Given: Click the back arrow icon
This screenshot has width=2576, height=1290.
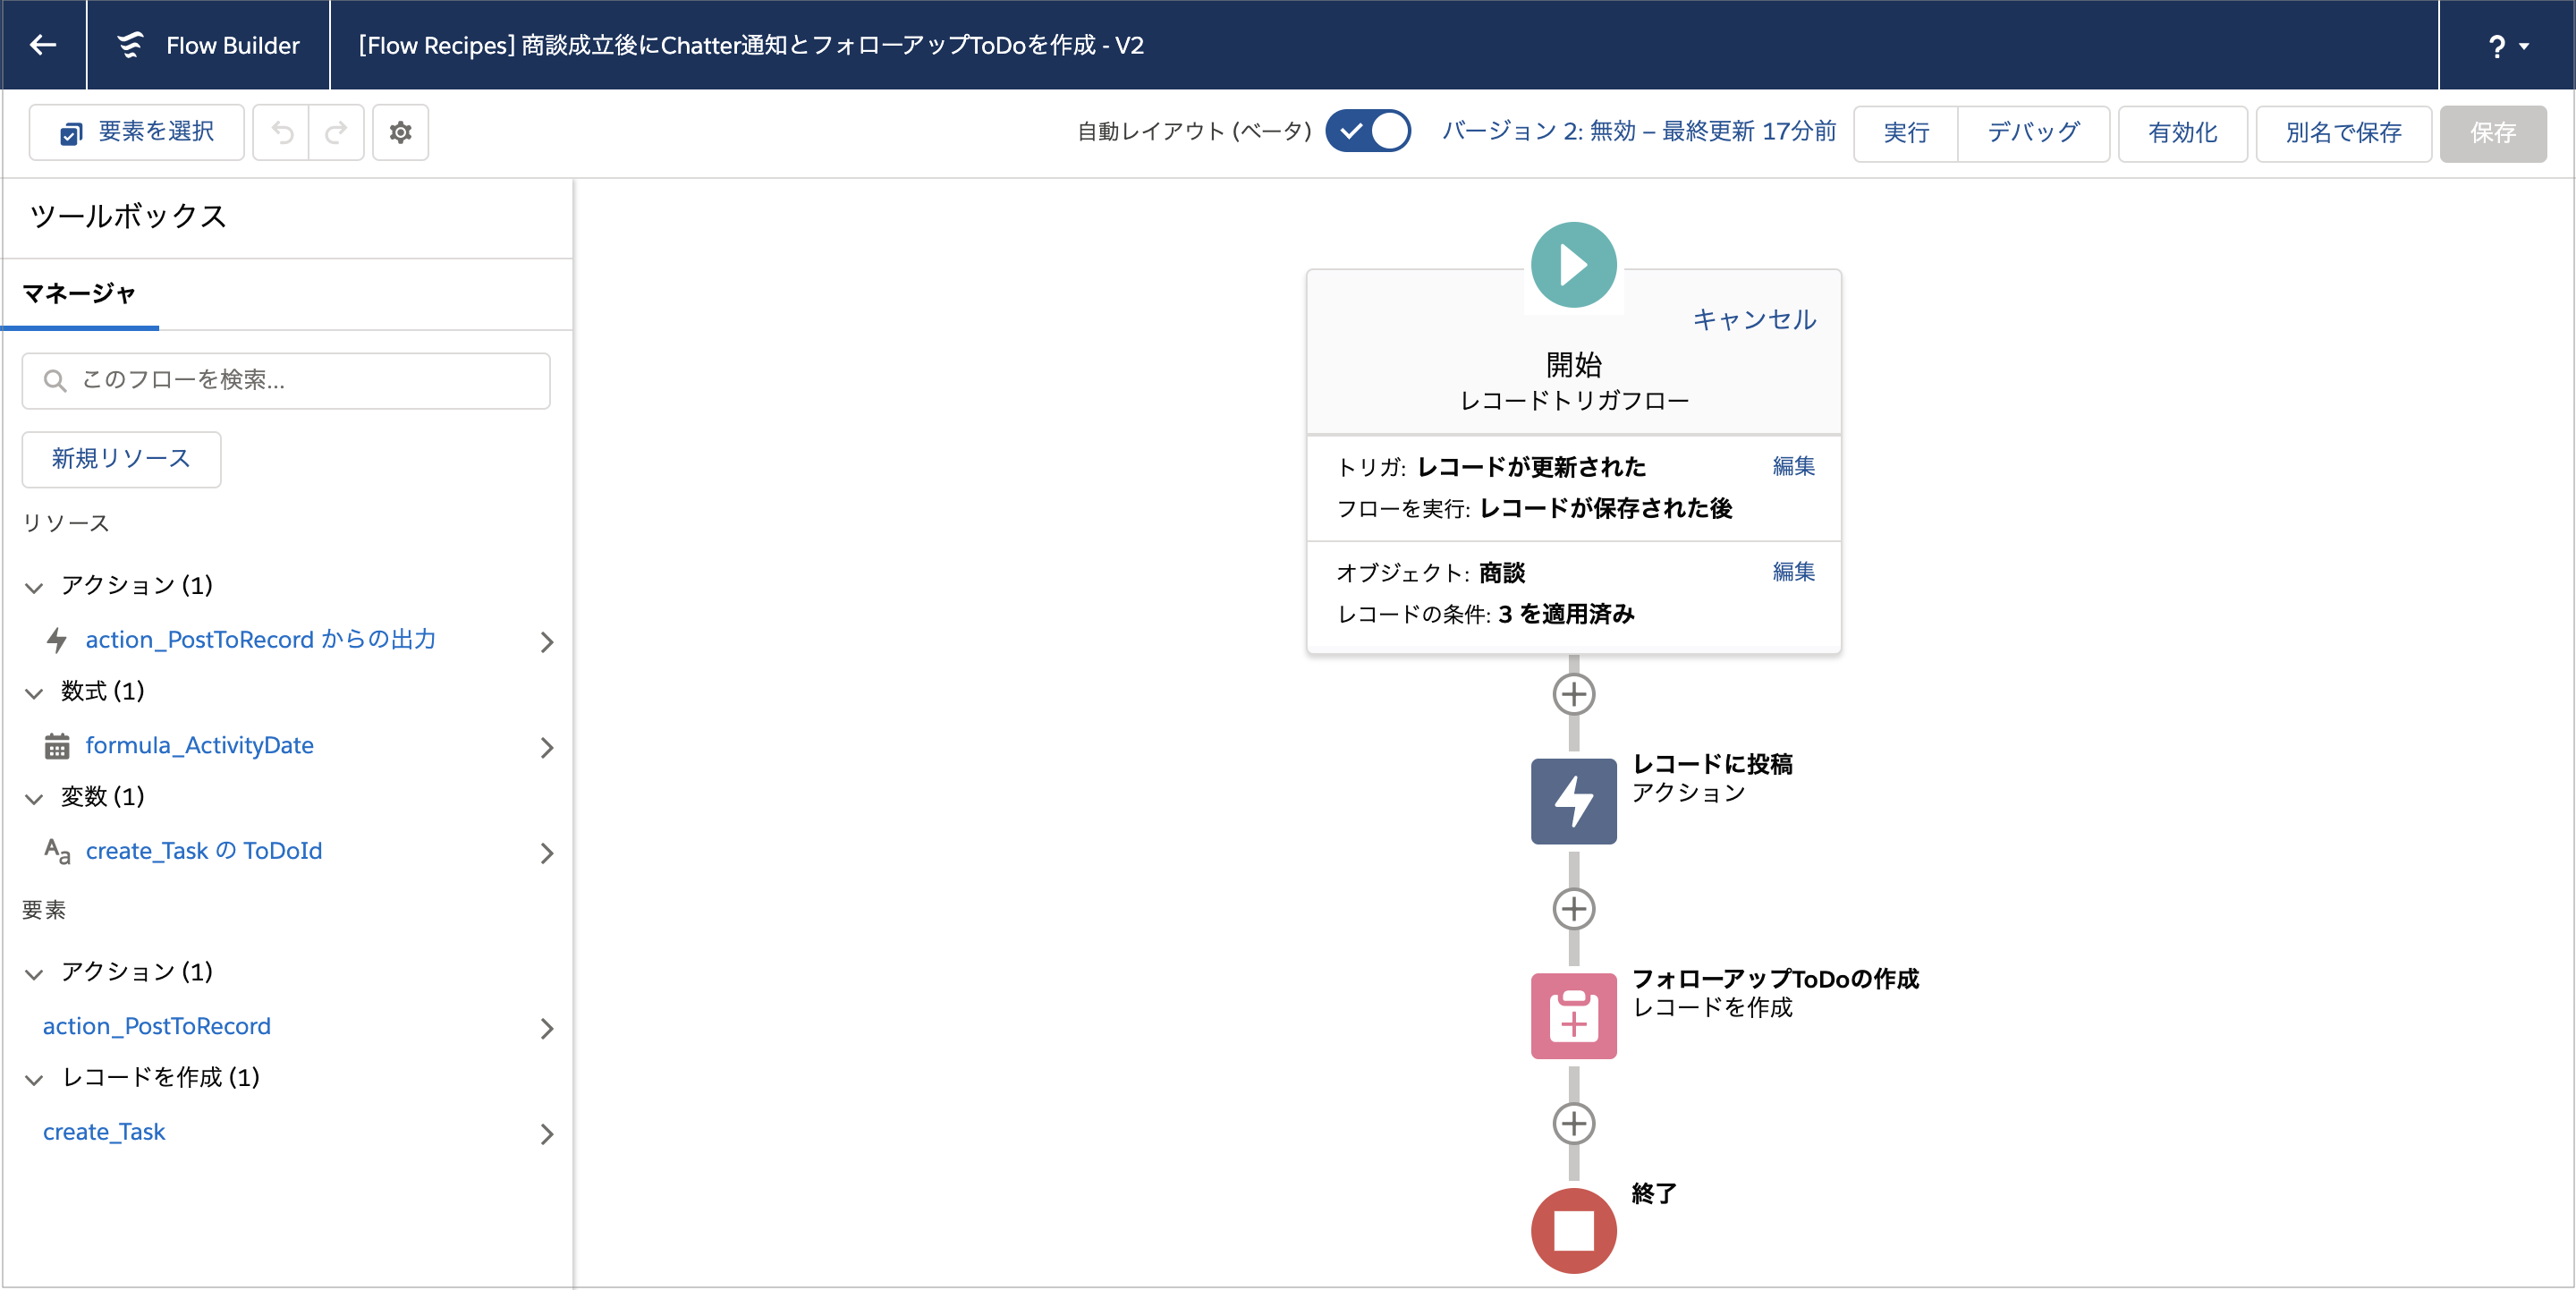Looking at the screenshot, I should [43, 45].
